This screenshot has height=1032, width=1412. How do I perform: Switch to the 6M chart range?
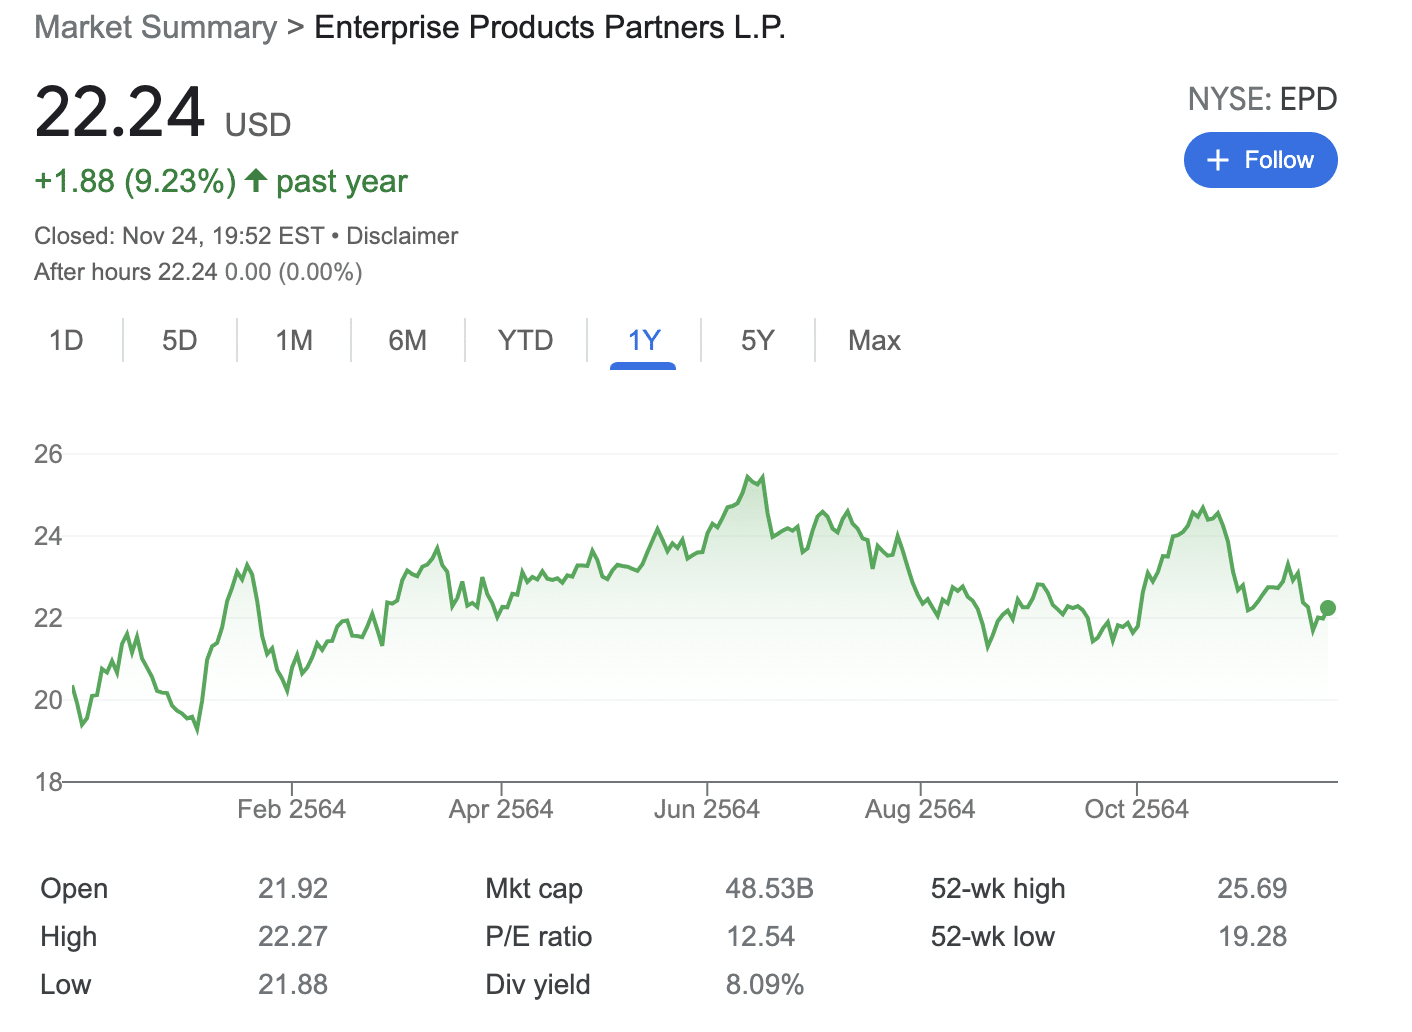(x=408, y=341)
